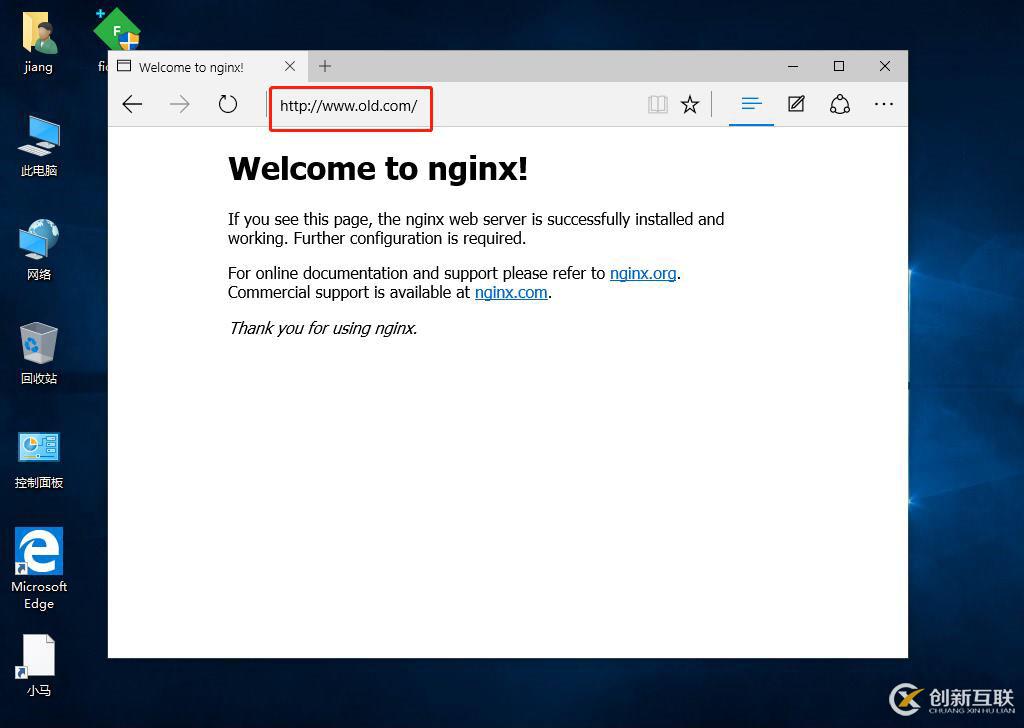Screen dimensions: 1024x728
Task: Click inside the highlighted address bar
Action: point(350,106)
